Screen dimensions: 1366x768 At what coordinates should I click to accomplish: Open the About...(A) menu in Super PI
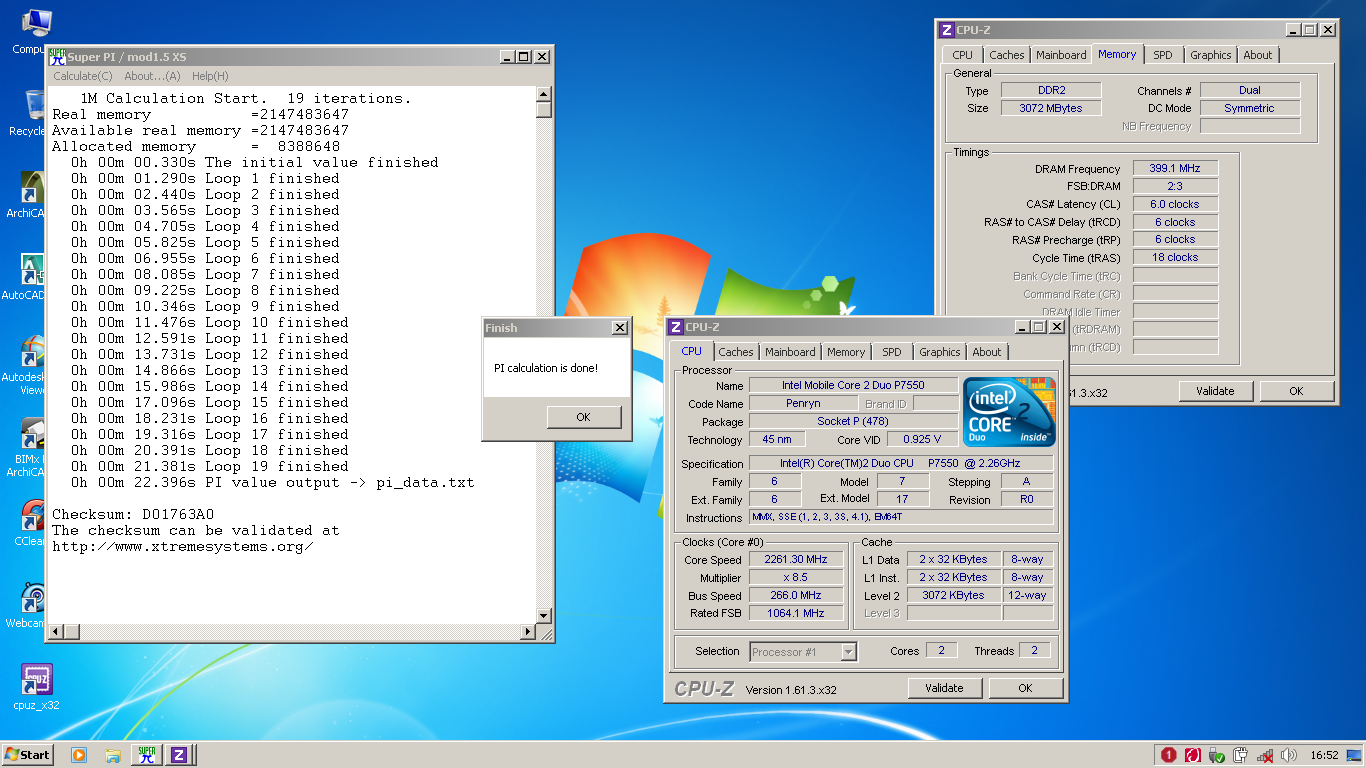pyautogui.click(x=152, y=76)
